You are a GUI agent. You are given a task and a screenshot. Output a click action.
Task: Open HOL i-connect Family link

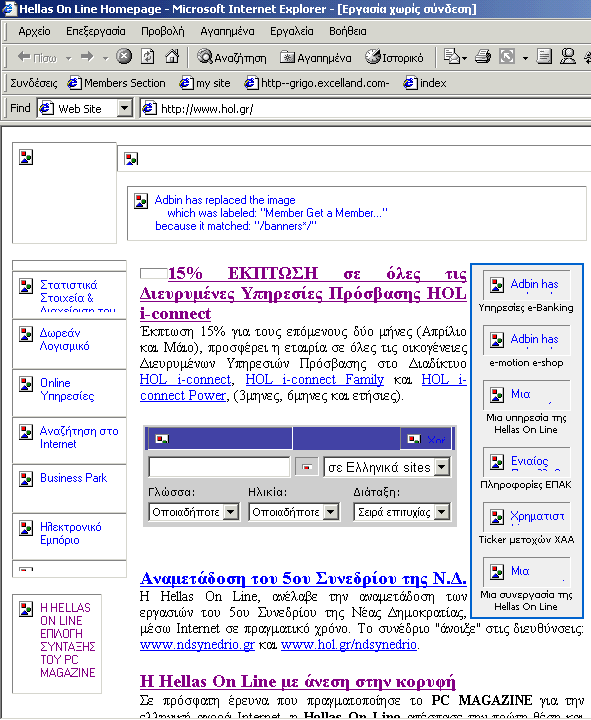pos(315,379)
